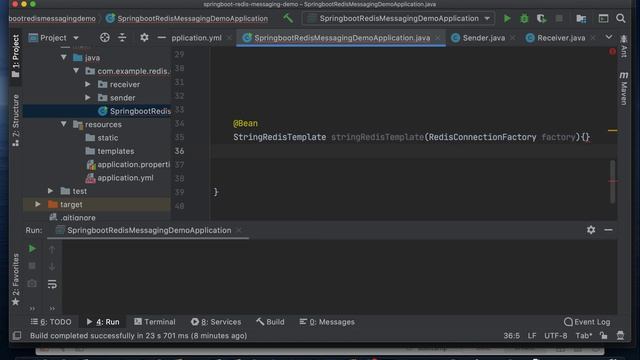Expand the target folder
The height and width of the screenshot is (360, 640).
pos(38,204)
